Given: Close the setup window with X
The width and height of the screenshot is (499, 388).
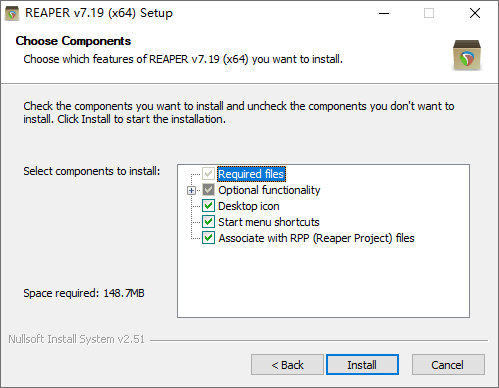Looking at the screenshot, I should pos(475,13).
